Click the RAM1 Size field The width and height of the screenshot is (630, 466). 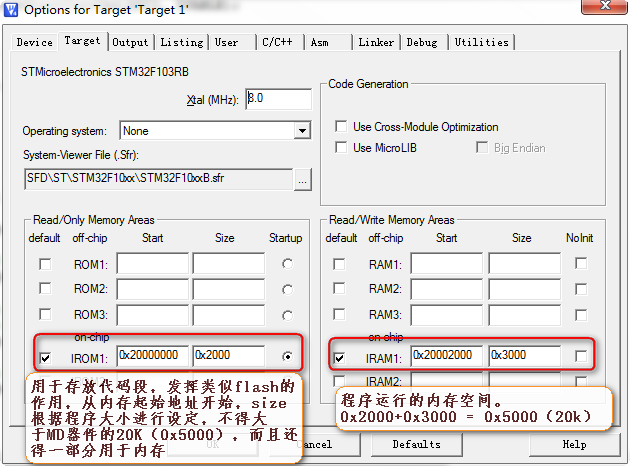(x=525, y=263)
